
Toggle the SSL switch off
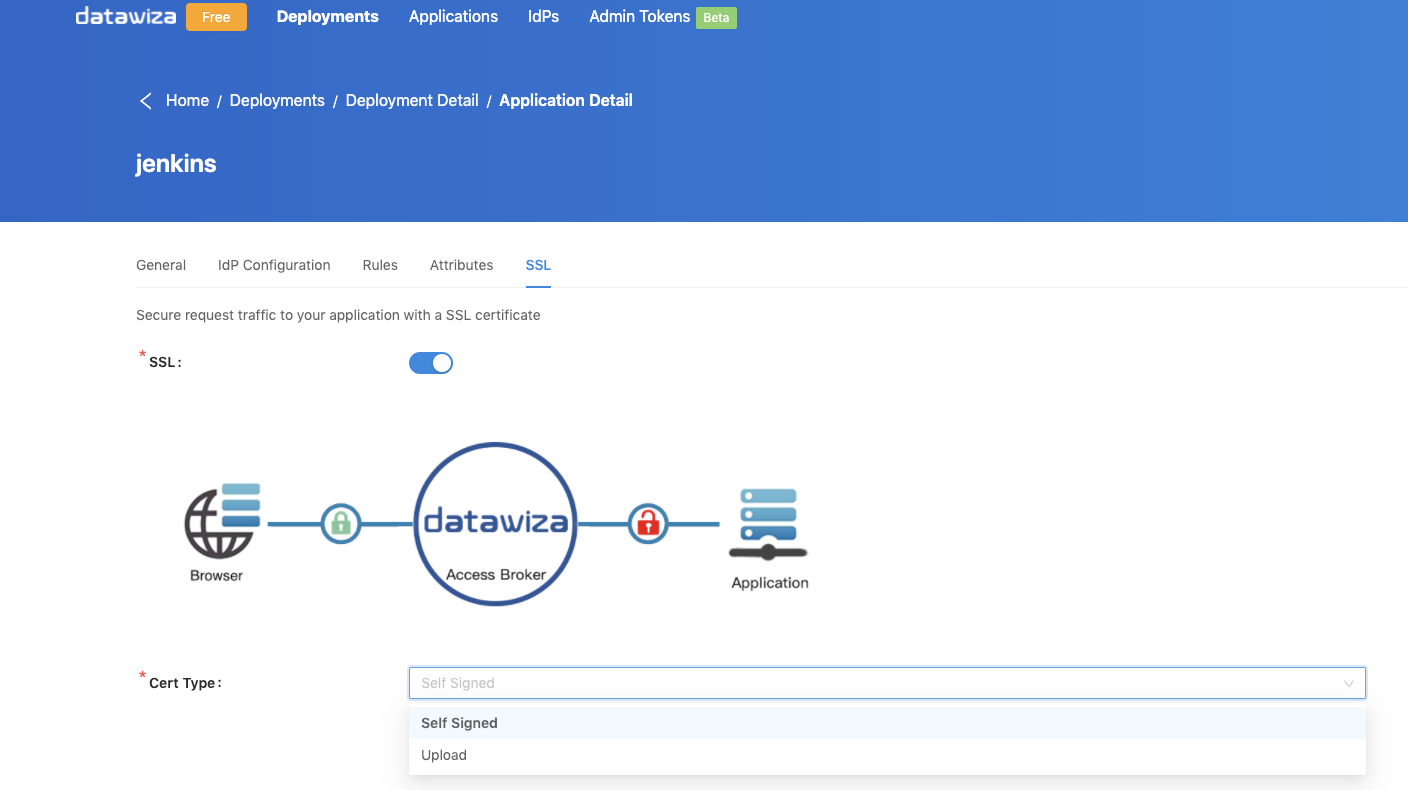point(431,363)
